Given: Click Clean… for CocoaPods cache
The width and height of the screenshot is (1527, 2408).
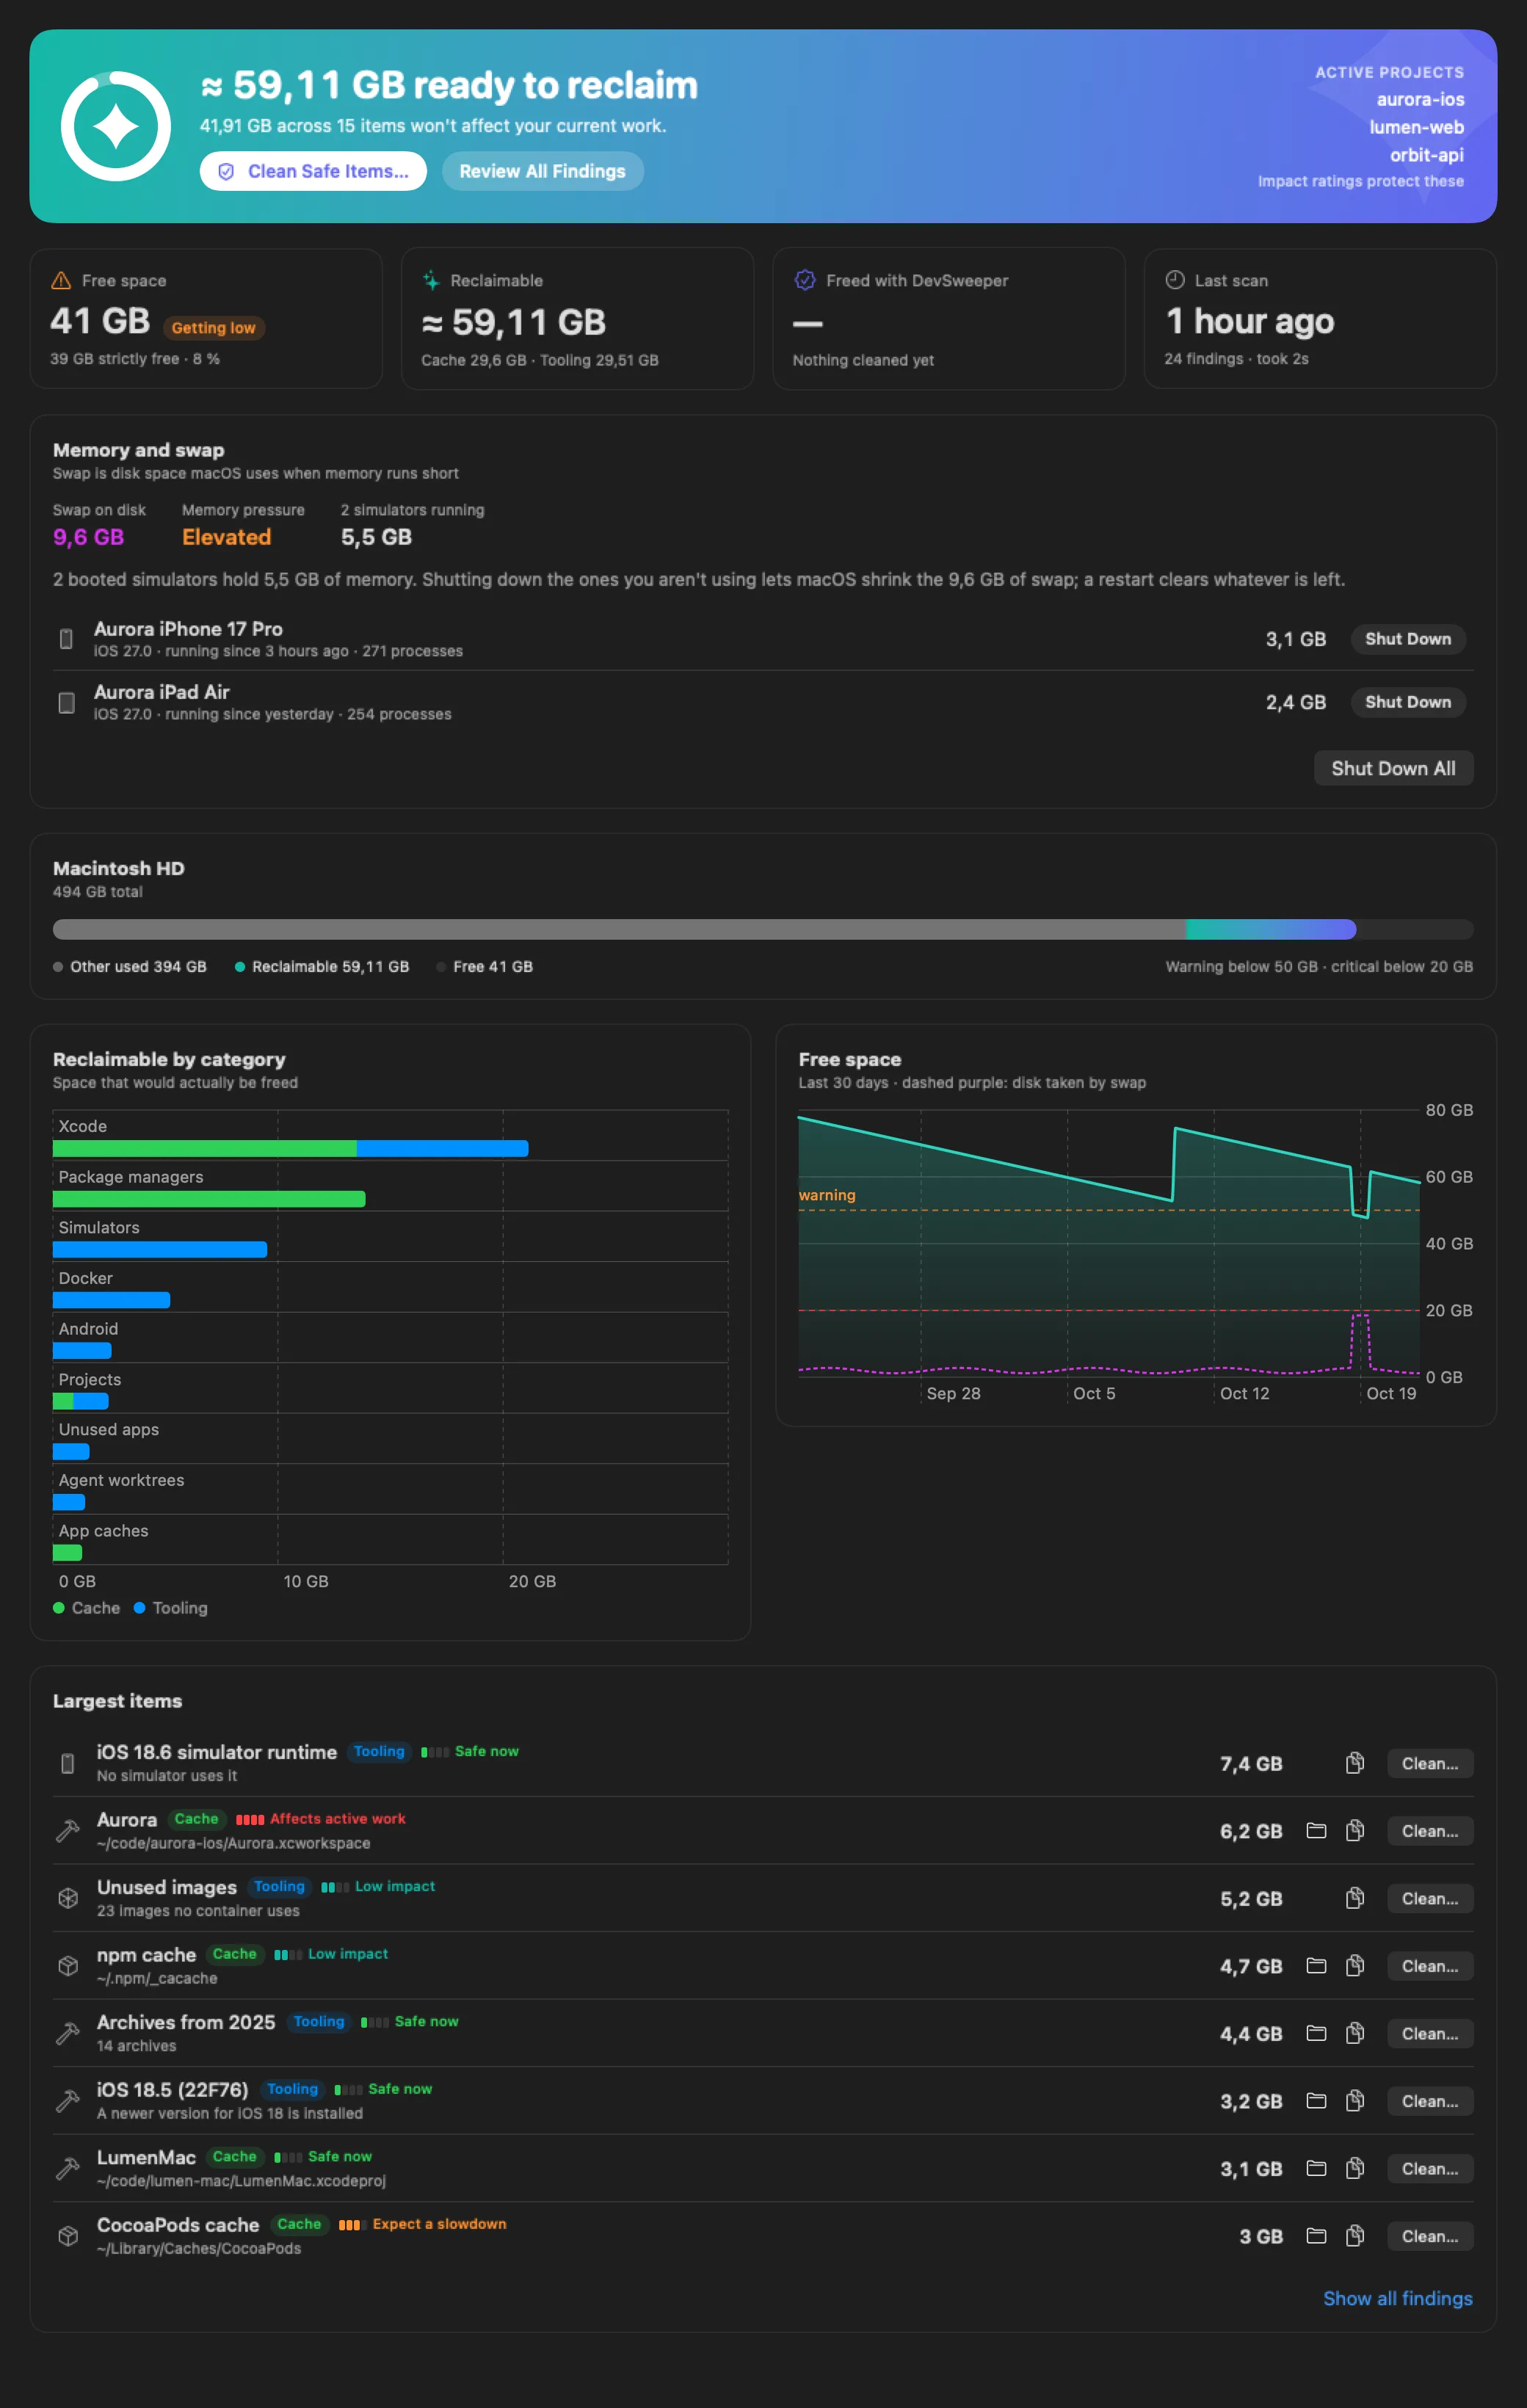Looking at the screenshot, I should pyautogui.click(x=1430, y=2236).
